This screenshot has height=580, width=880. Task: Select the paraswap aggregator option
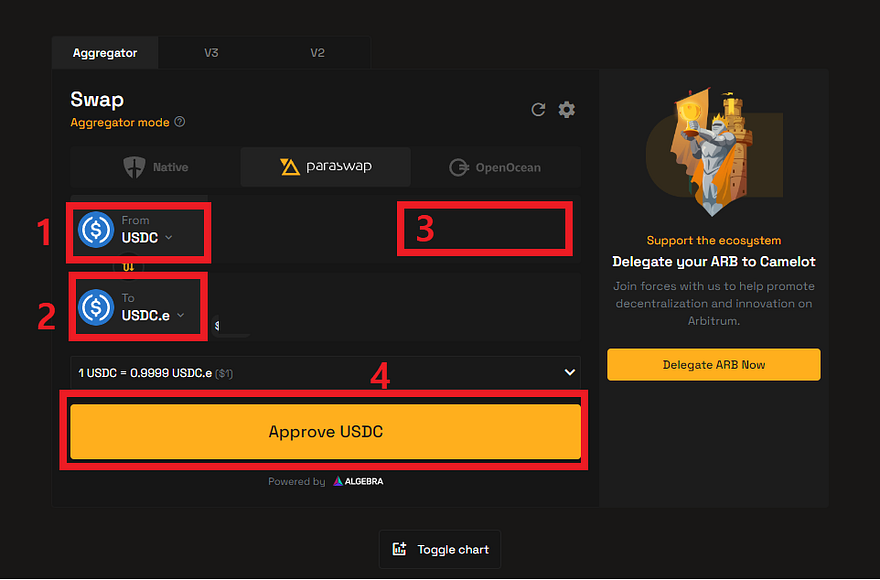[326, 167]
